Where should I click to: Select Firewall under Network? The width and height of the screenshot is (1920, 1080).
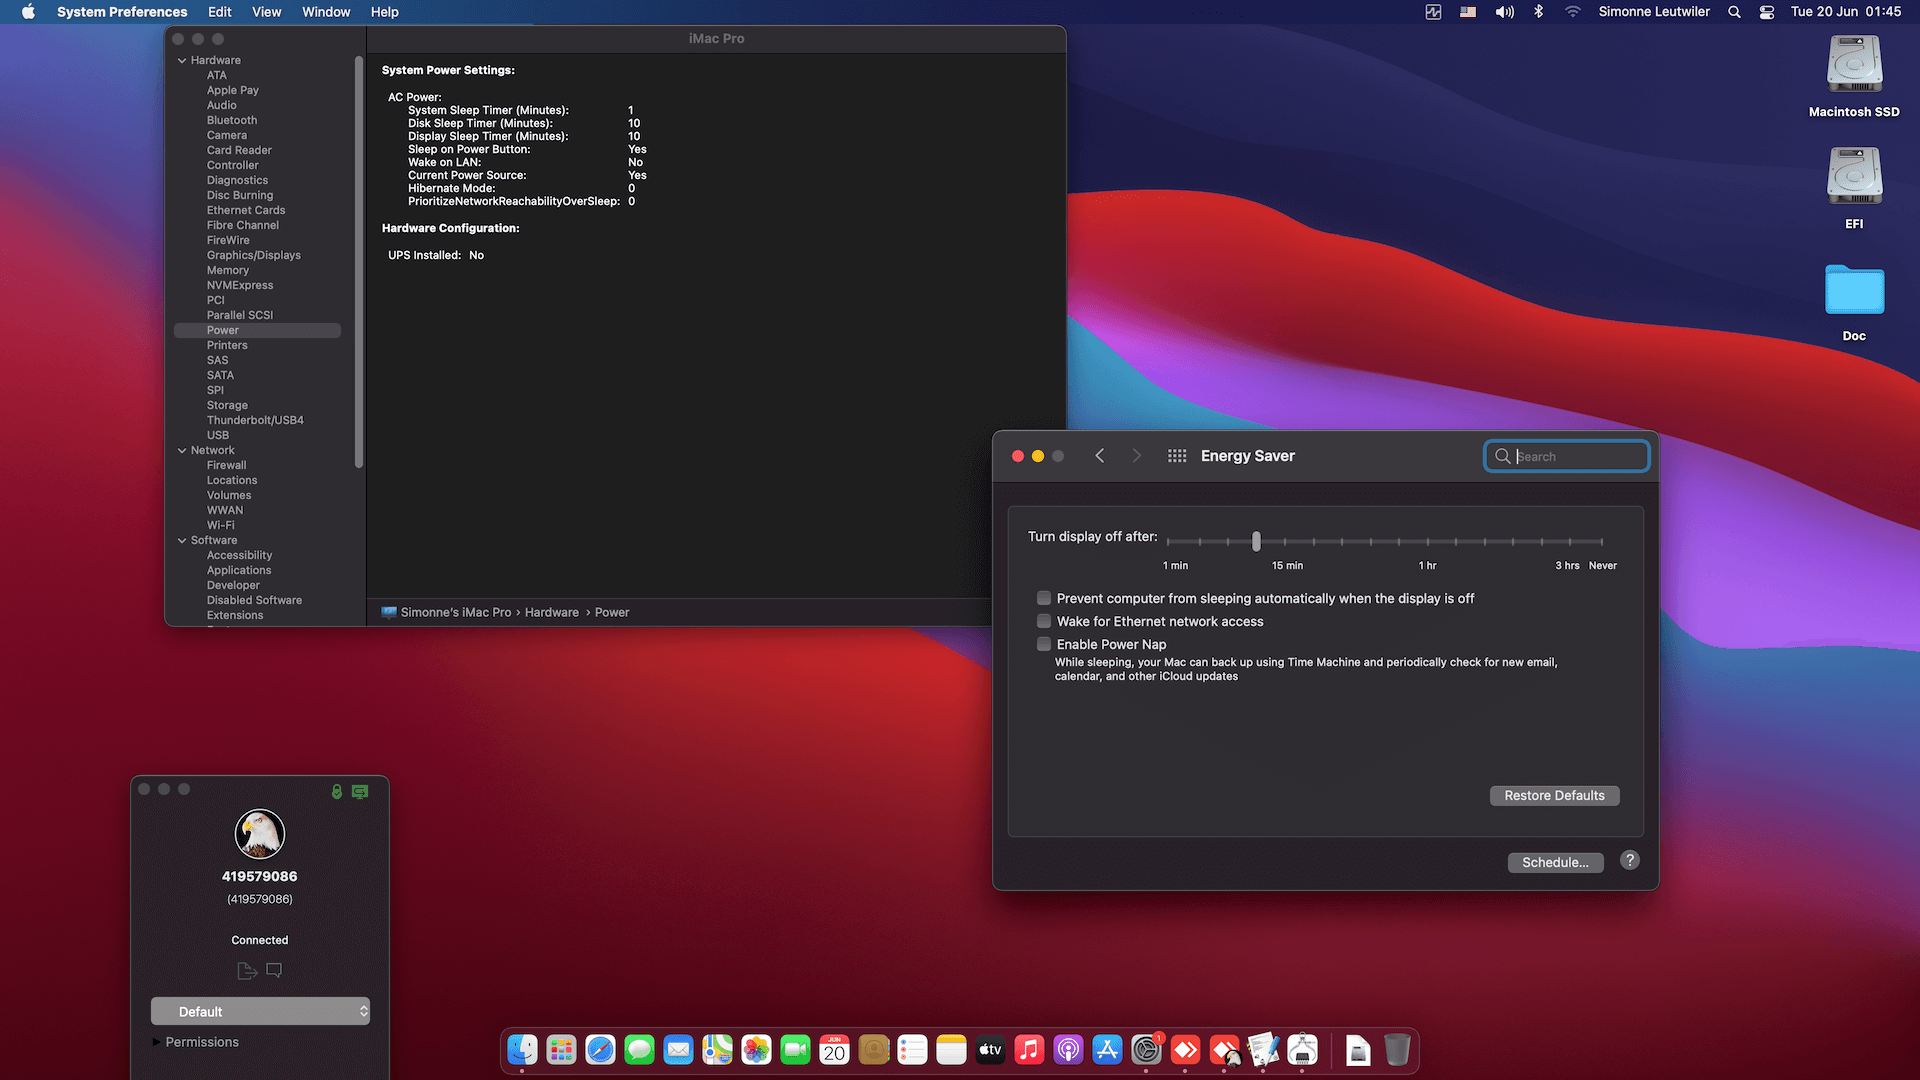[226, 465]
